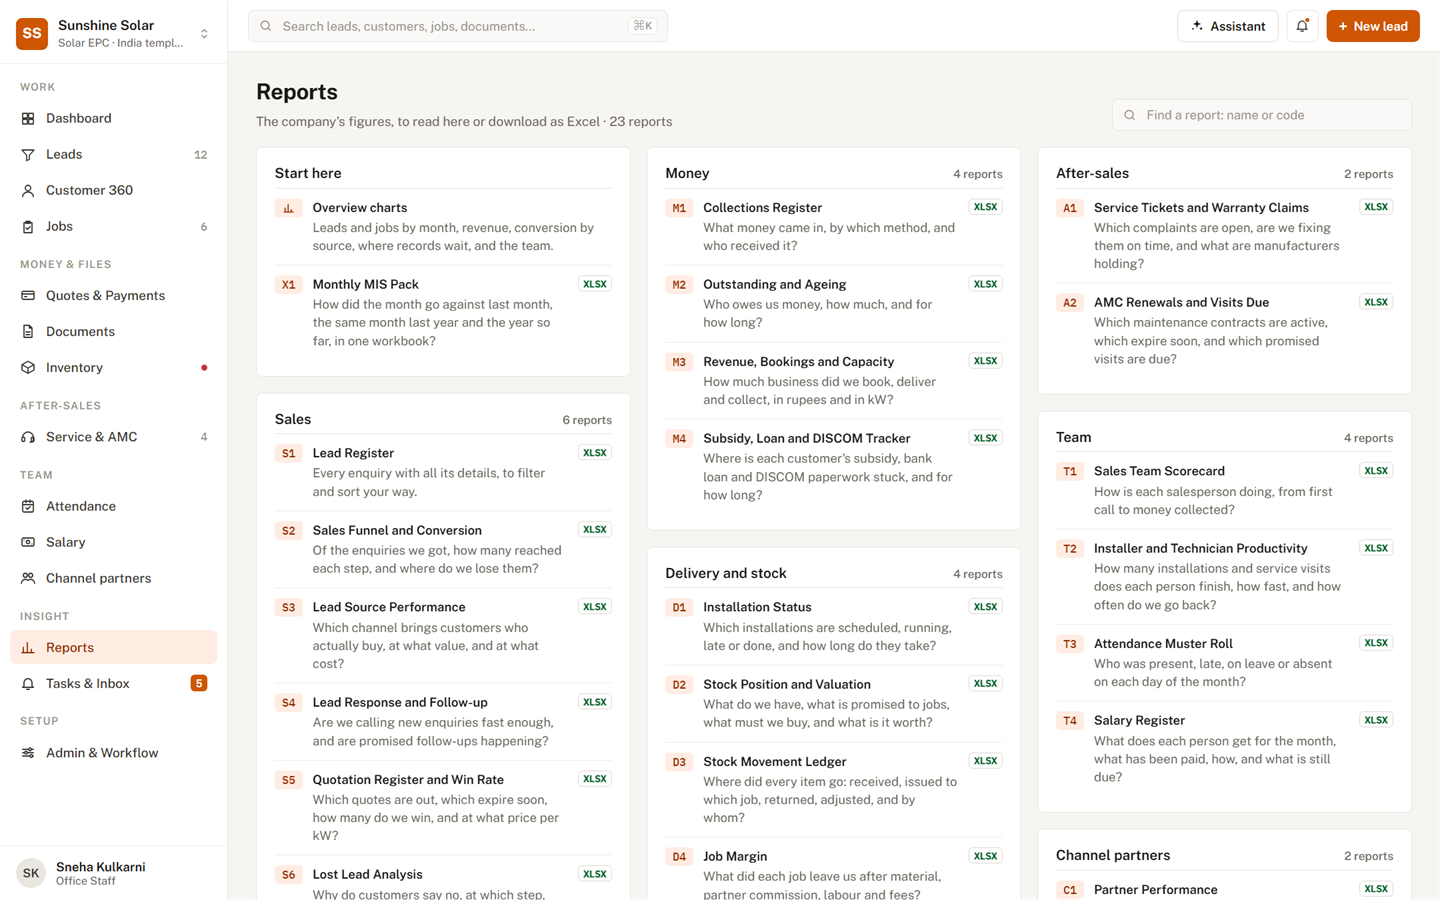Open the notifications bell icon
Viewport: 1440px width, 900px height.
(1302, 26)
